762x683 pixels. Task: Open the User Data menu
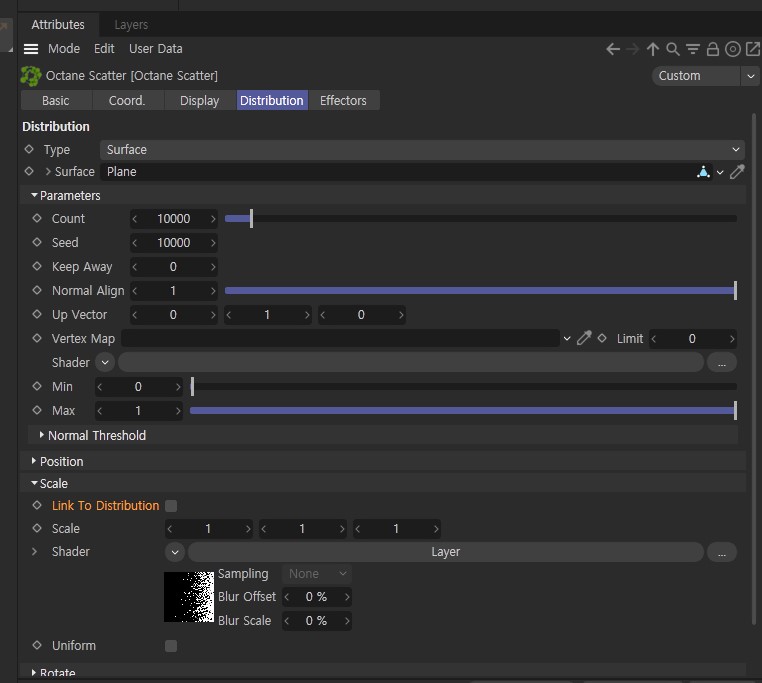point(156,49)
